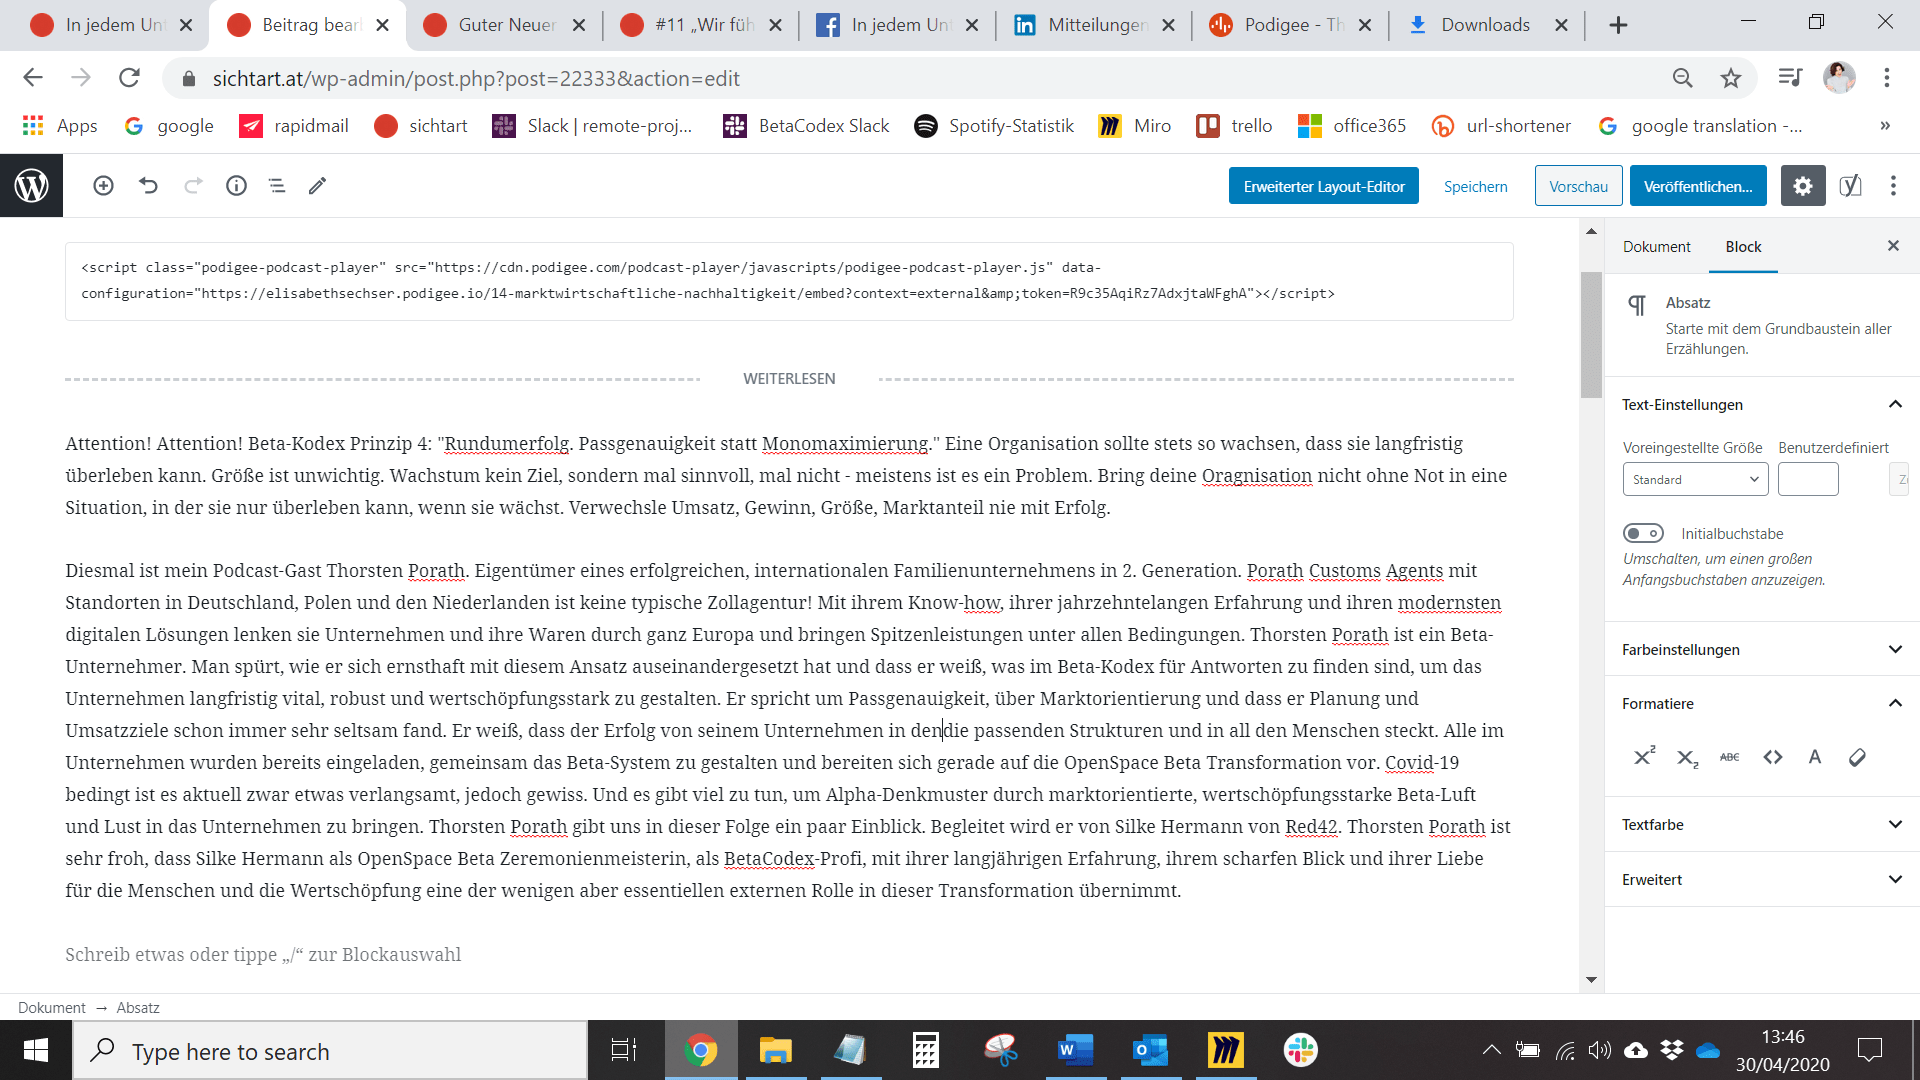Switch to the Downloads browser tab

click(x=1486, y=25)
